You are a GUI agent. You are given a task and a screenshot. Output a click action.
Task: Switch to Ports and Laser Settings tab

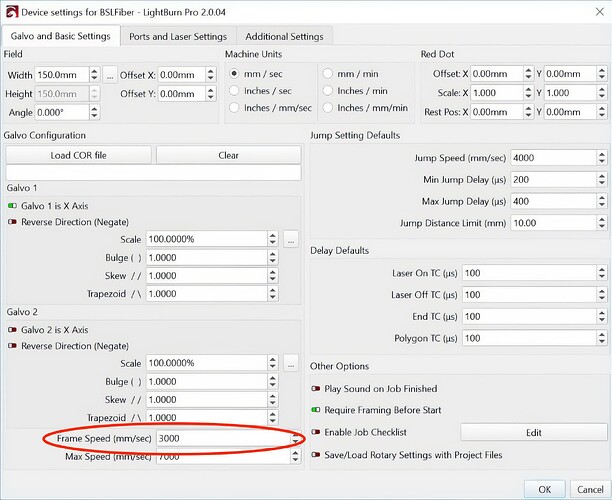[178, 36]
